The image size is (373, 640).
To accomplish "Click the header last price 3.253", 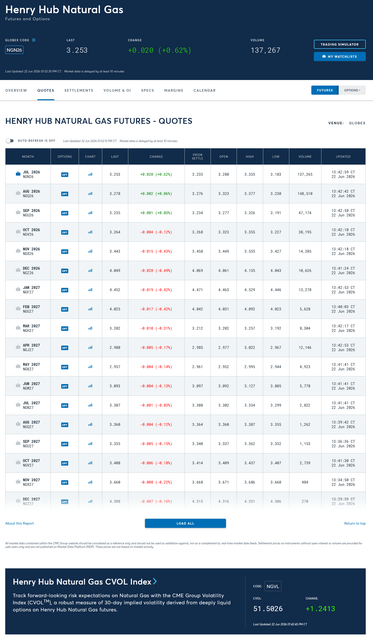I will [77, 50].
